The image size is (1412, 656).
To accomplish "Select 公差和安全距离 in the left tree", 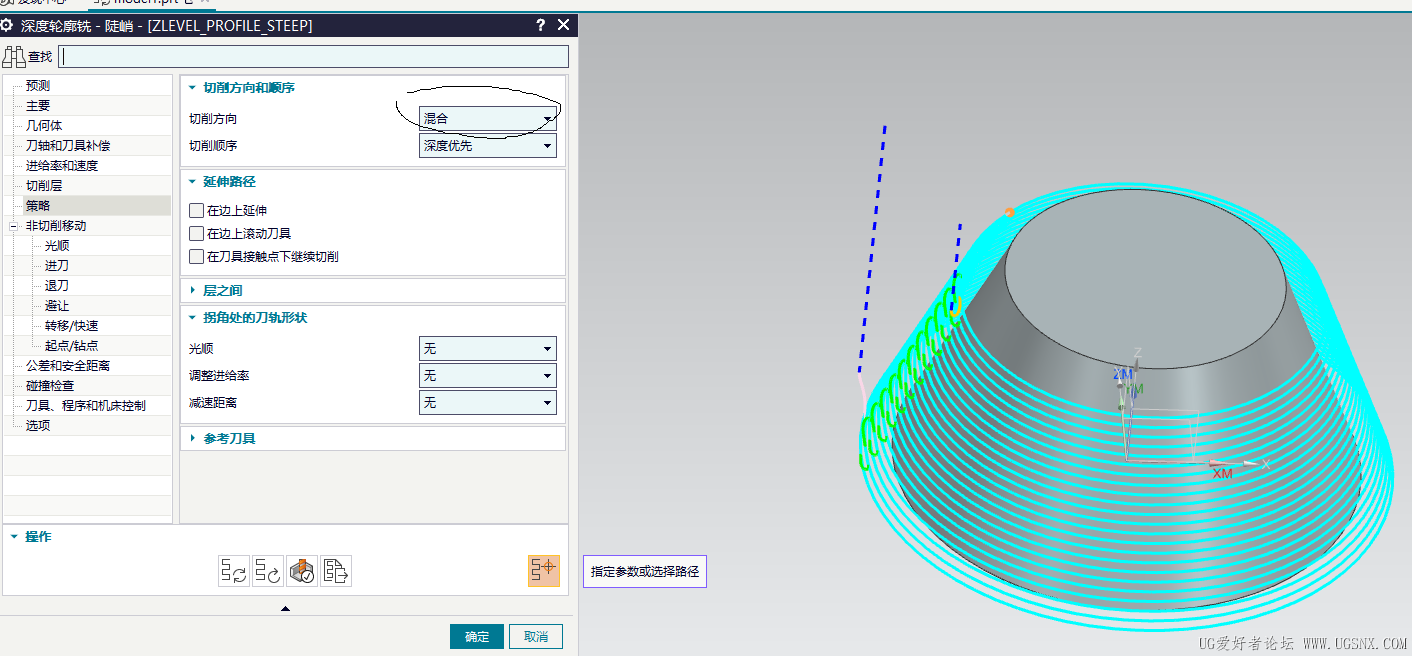I will point(68,366).
